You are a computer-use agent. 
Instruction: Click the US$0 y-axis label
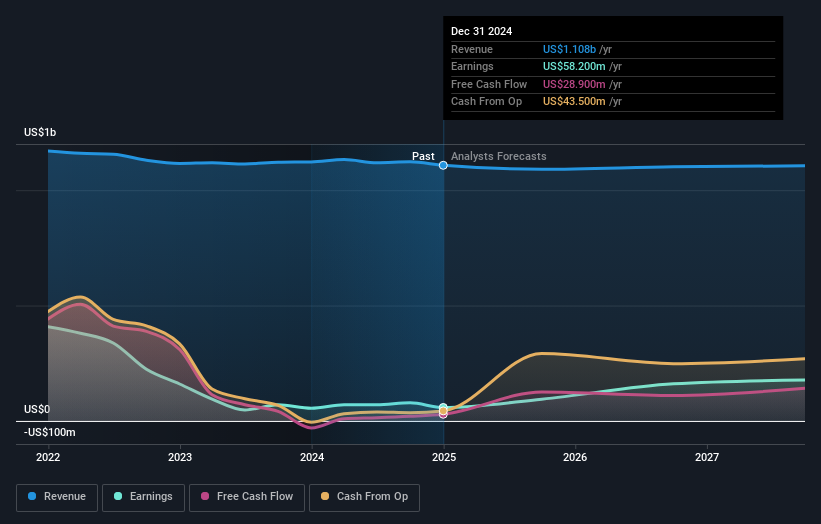pyautogui.click(x=37, y=409)
